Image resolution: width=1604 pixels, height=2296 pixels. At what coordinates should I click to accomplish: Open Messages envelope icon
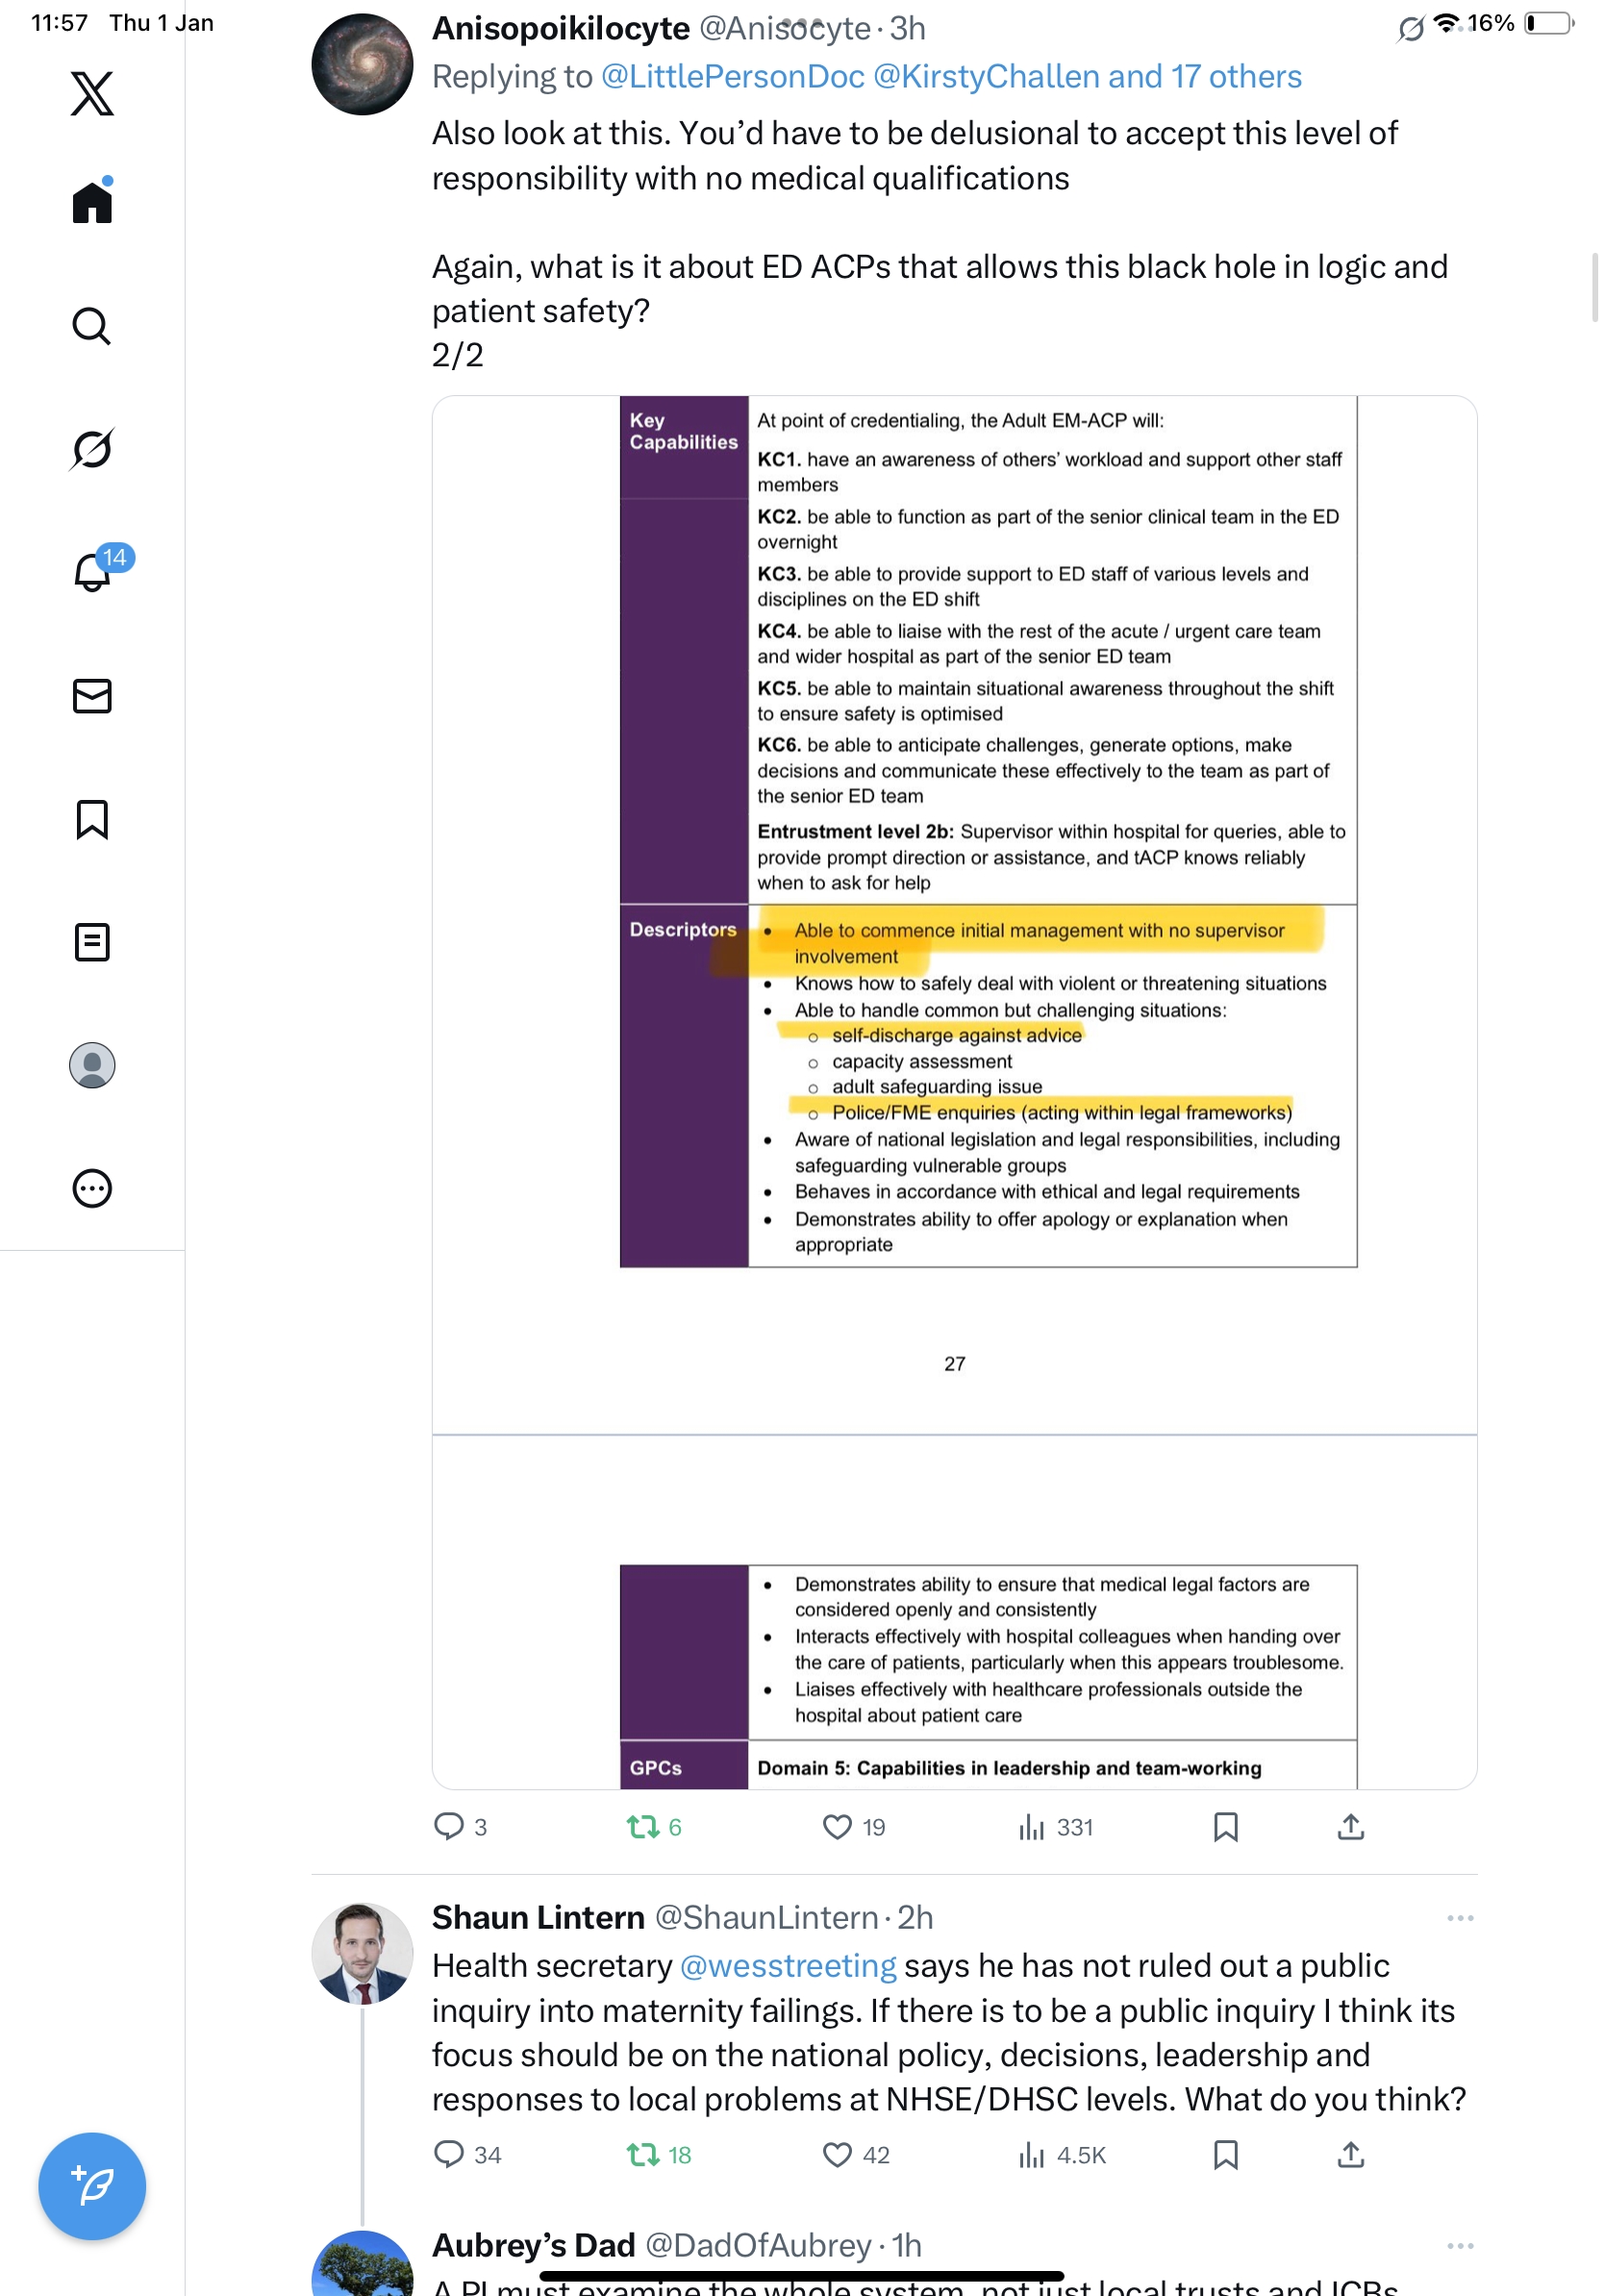click(92, 696)
